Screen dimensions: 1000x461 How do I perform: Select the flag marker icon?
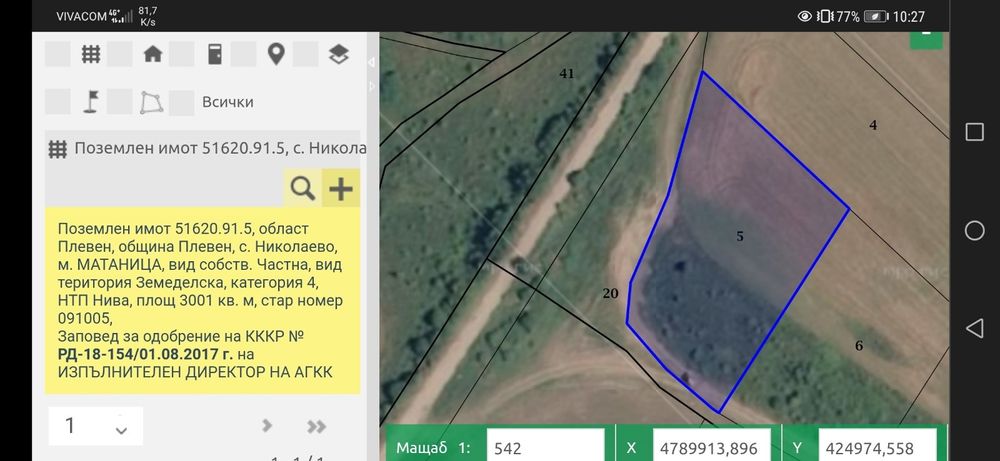point(91,102)
